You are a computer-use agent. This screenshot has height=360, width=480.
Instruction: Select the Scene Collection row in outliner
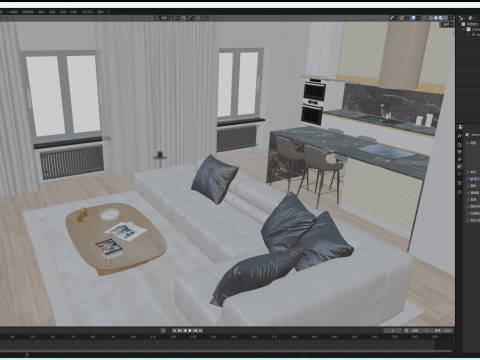point(471,24)
